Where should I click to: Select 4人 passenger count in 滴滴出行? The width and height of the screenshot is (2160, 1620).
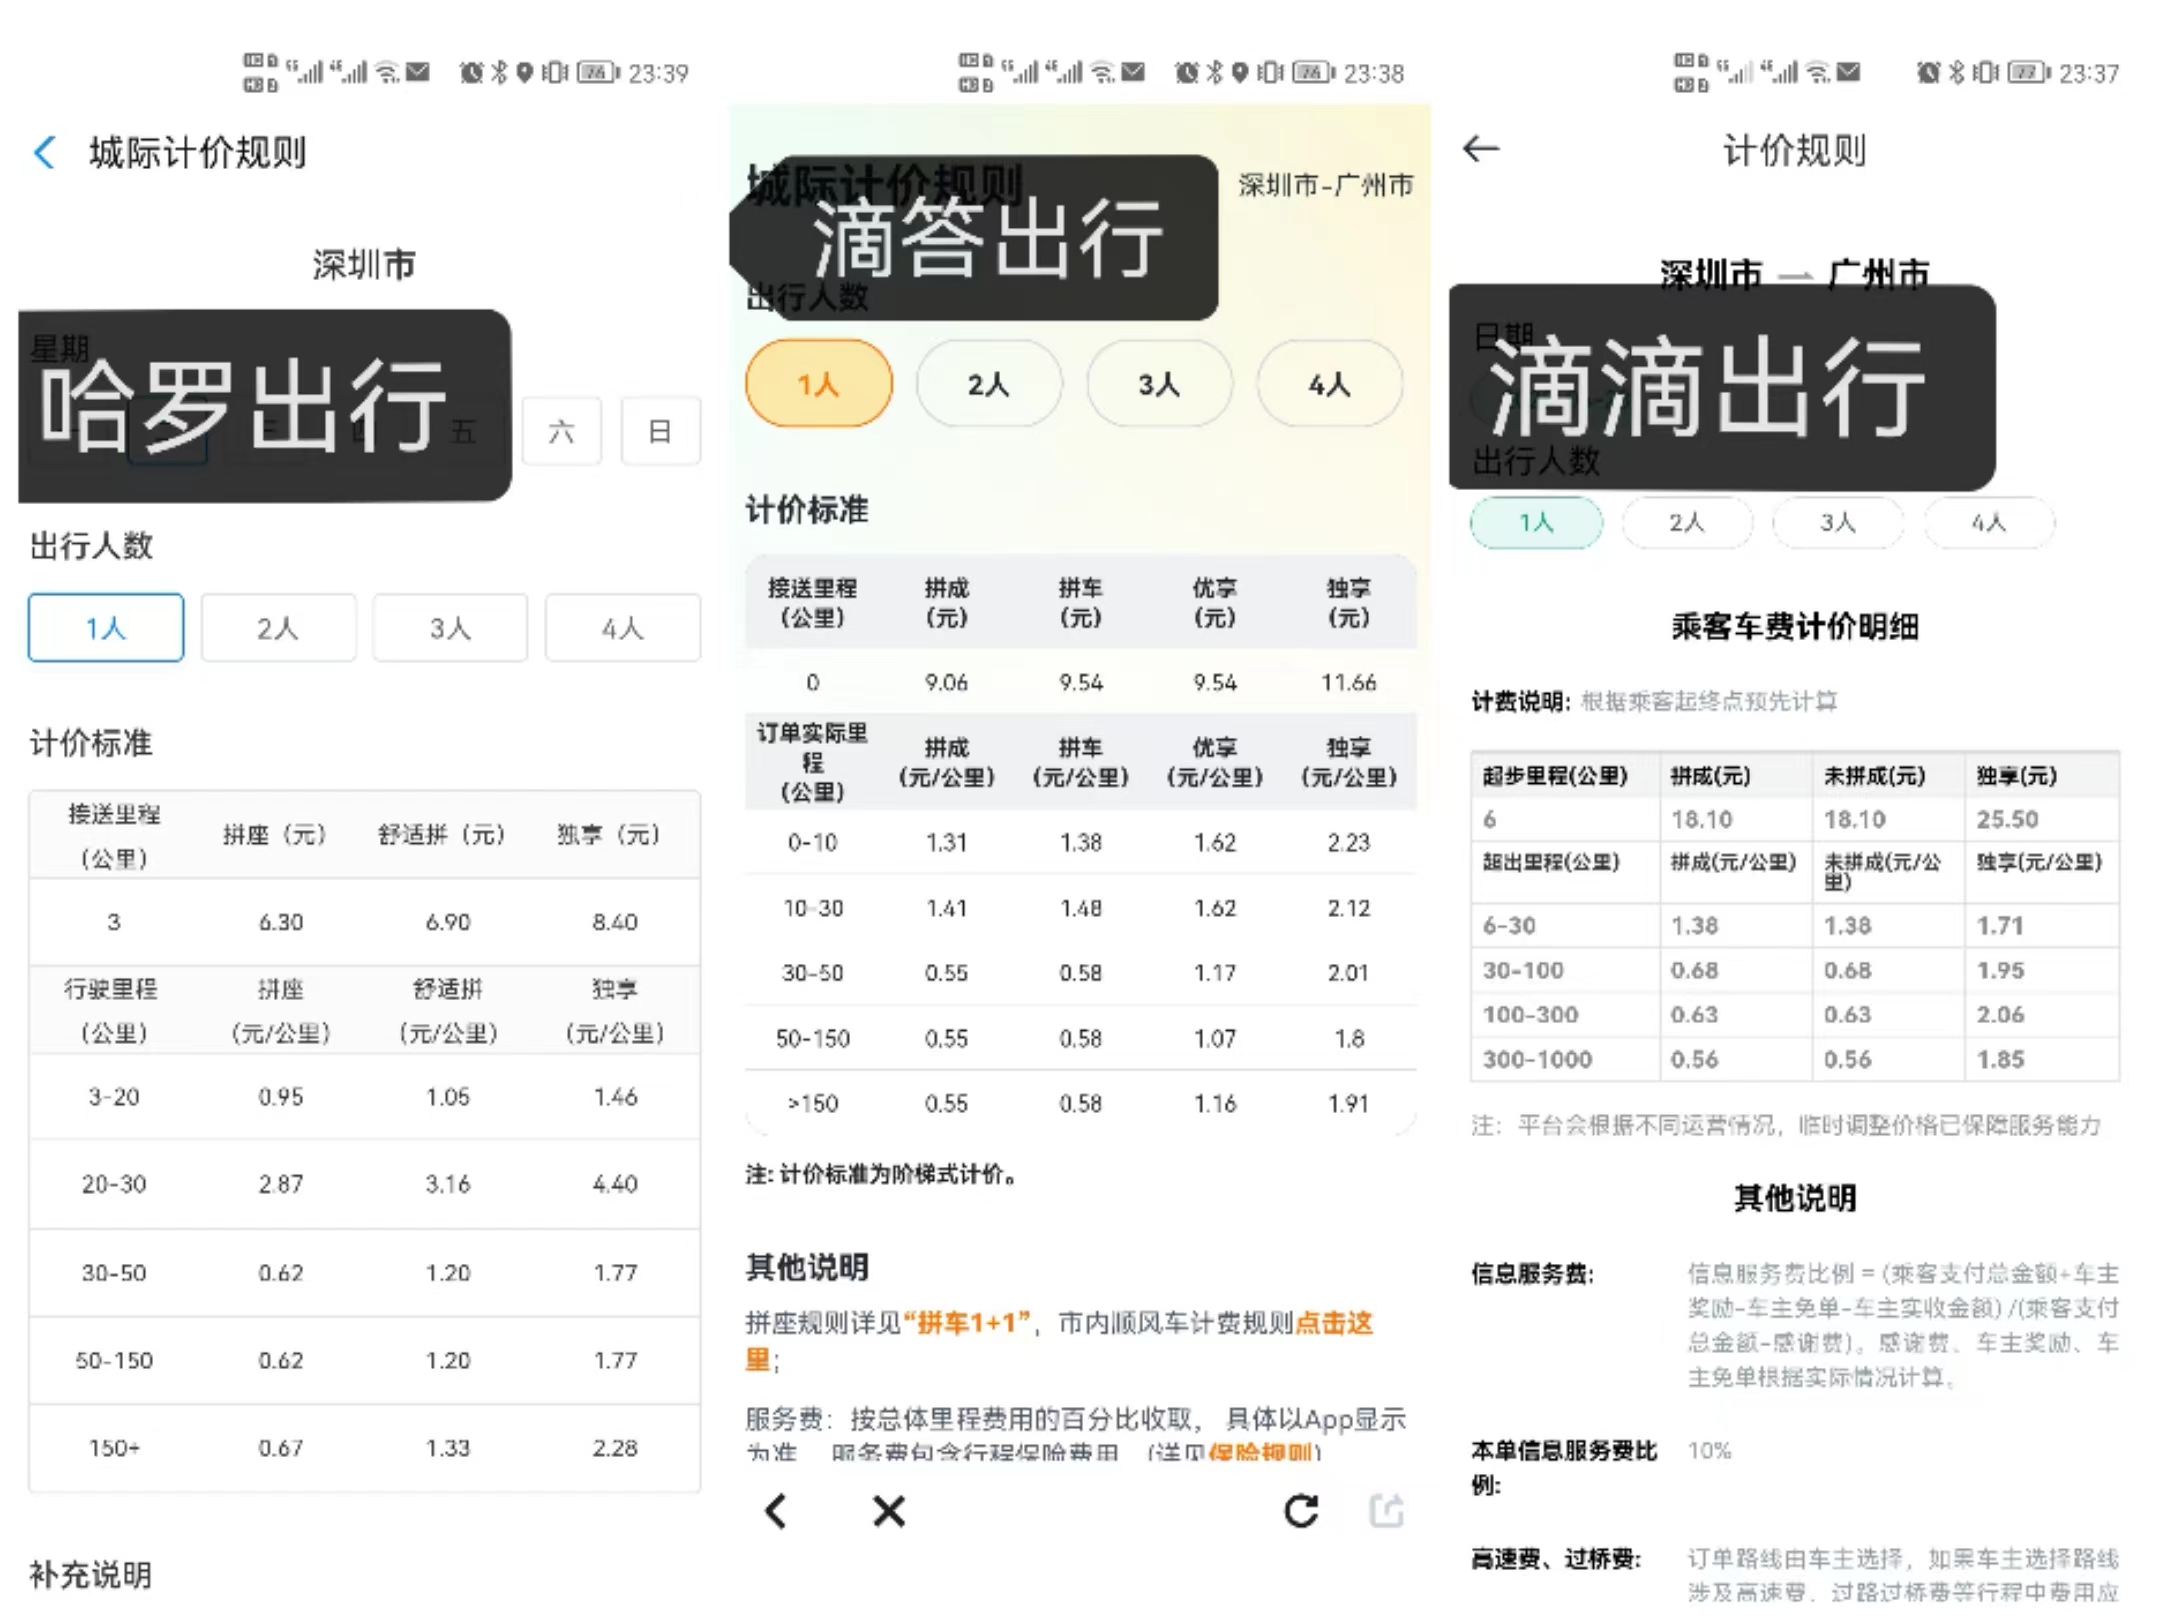[1989, 523]
